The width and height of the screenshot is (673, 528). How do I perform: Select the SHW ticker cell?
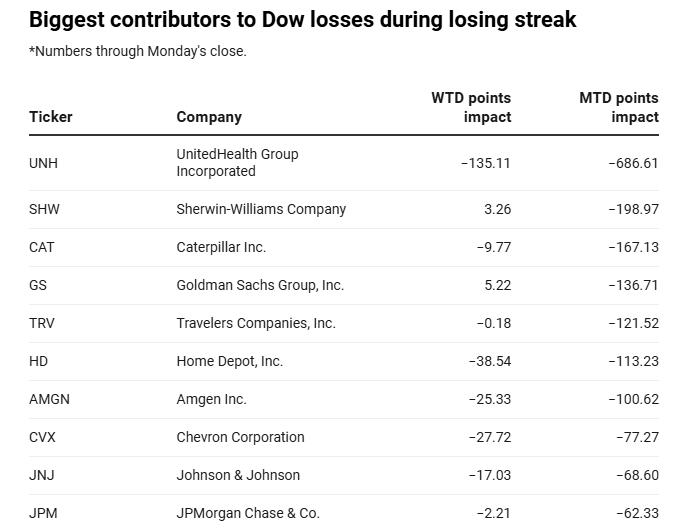[45, 209]
